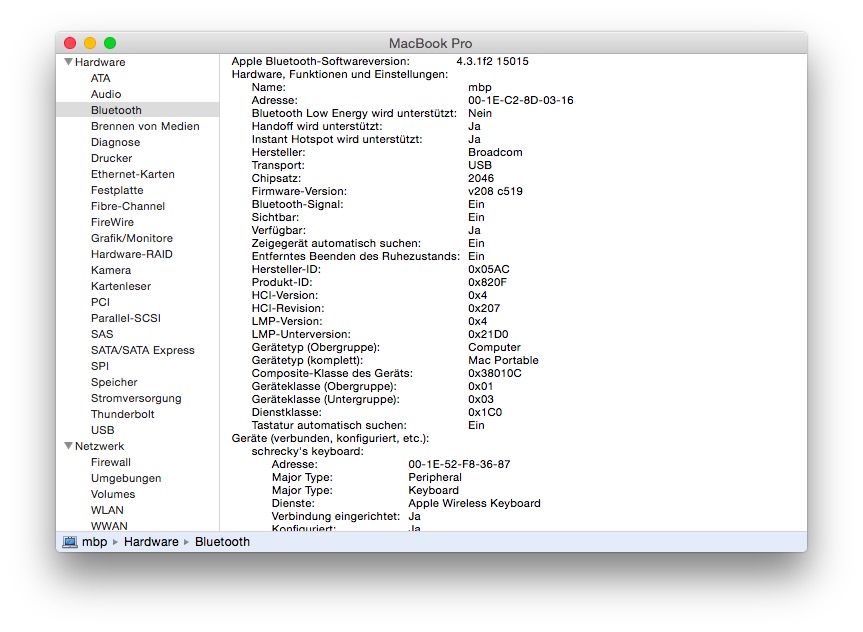Choose Firewall under Netzwerk

coord(111,462)
